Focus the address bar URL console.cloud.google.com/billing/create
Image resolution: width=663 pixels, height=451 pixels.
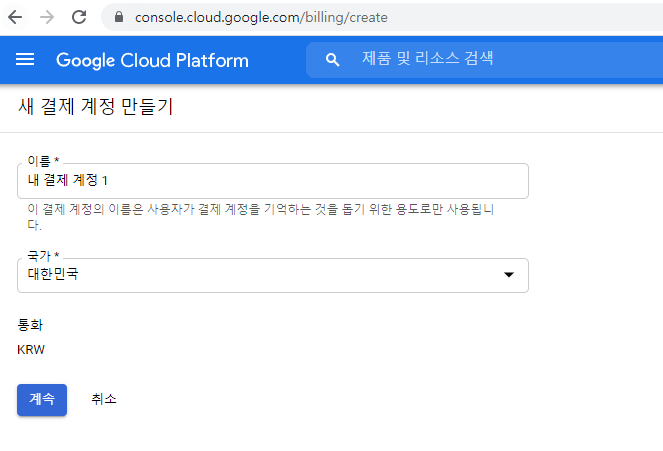(x=261, y=17)
